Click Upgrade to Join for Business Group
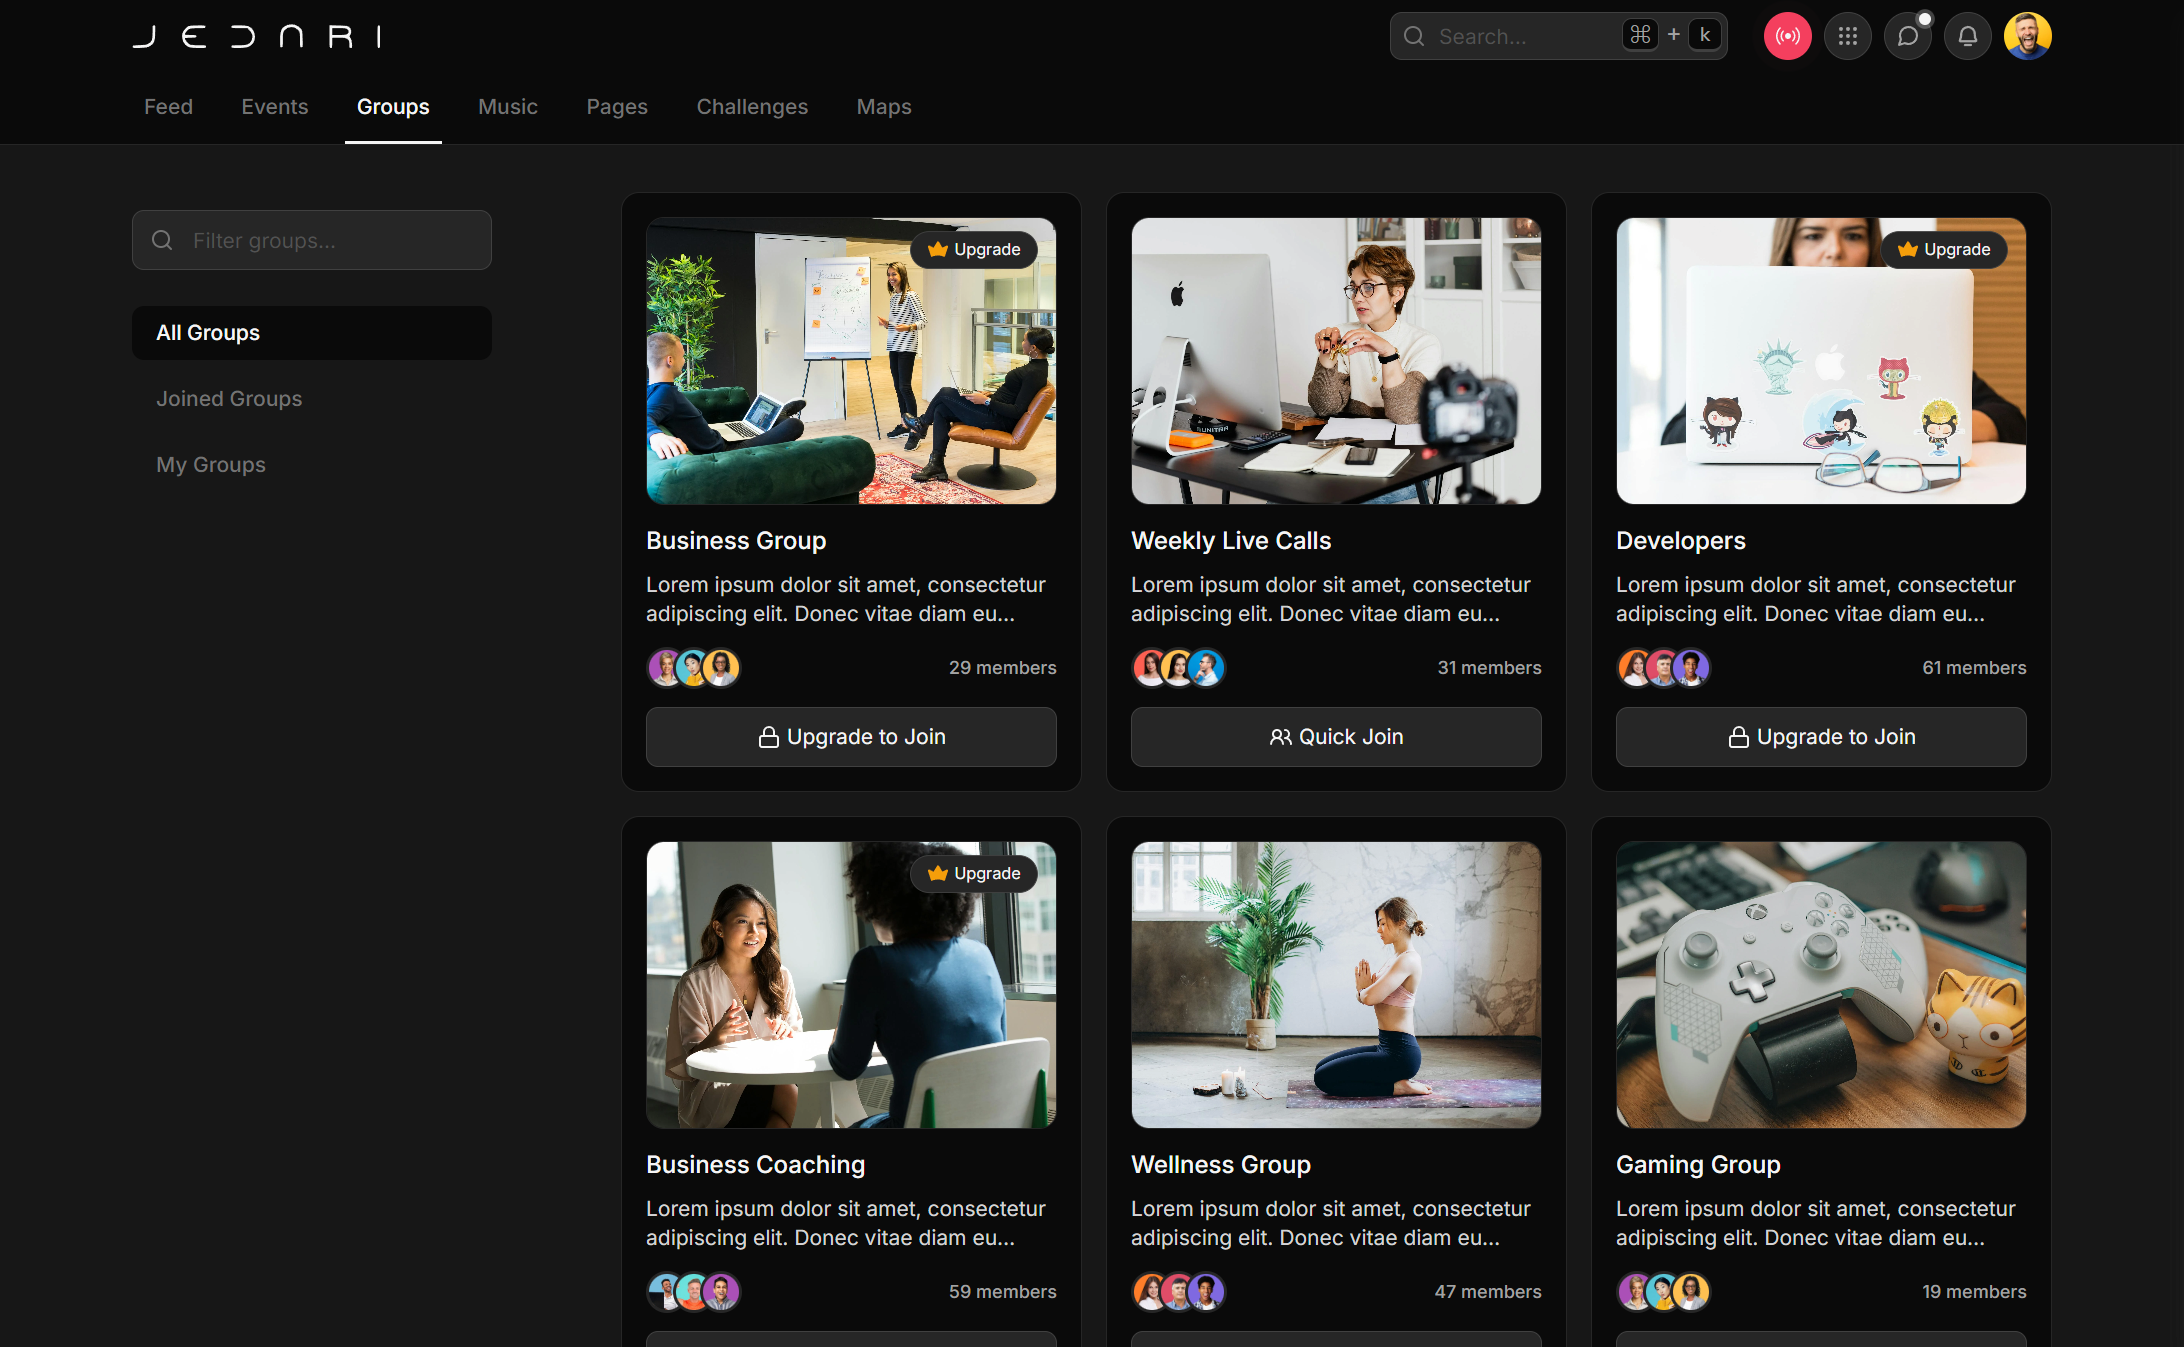Screen dimensions: 2184x1347 (x=851, y=737)
